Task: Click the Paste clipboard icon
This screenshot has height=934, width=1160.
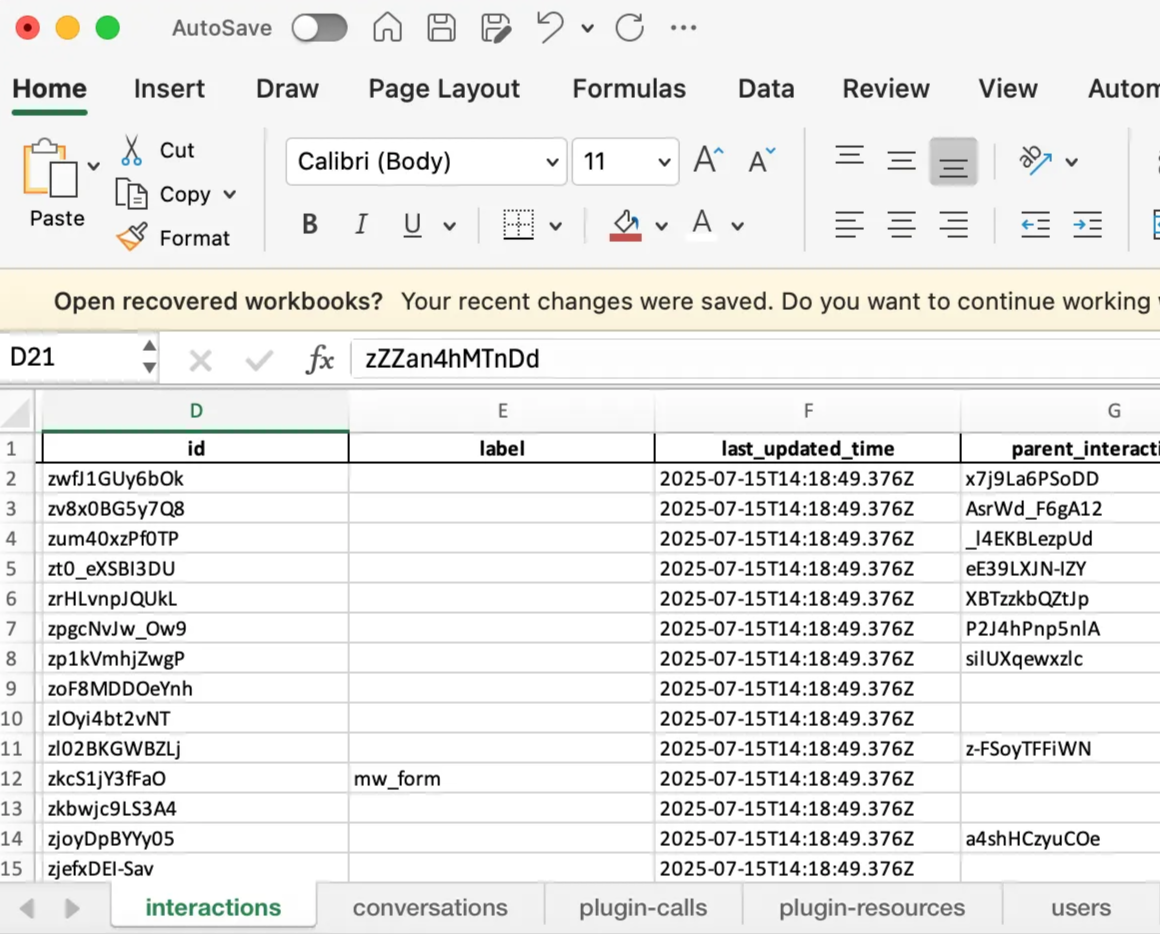Action: [50, 168]
